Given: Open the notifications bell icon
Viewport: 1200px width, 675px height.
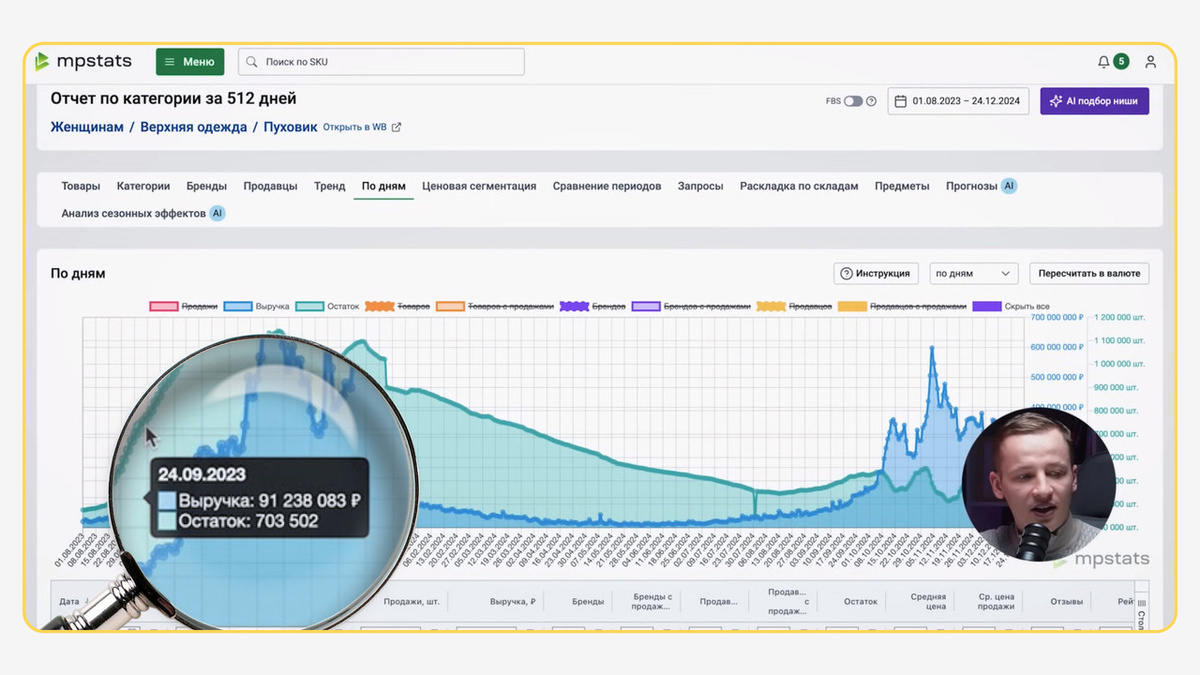Looking at the screenshot, I should point(1103,62).
